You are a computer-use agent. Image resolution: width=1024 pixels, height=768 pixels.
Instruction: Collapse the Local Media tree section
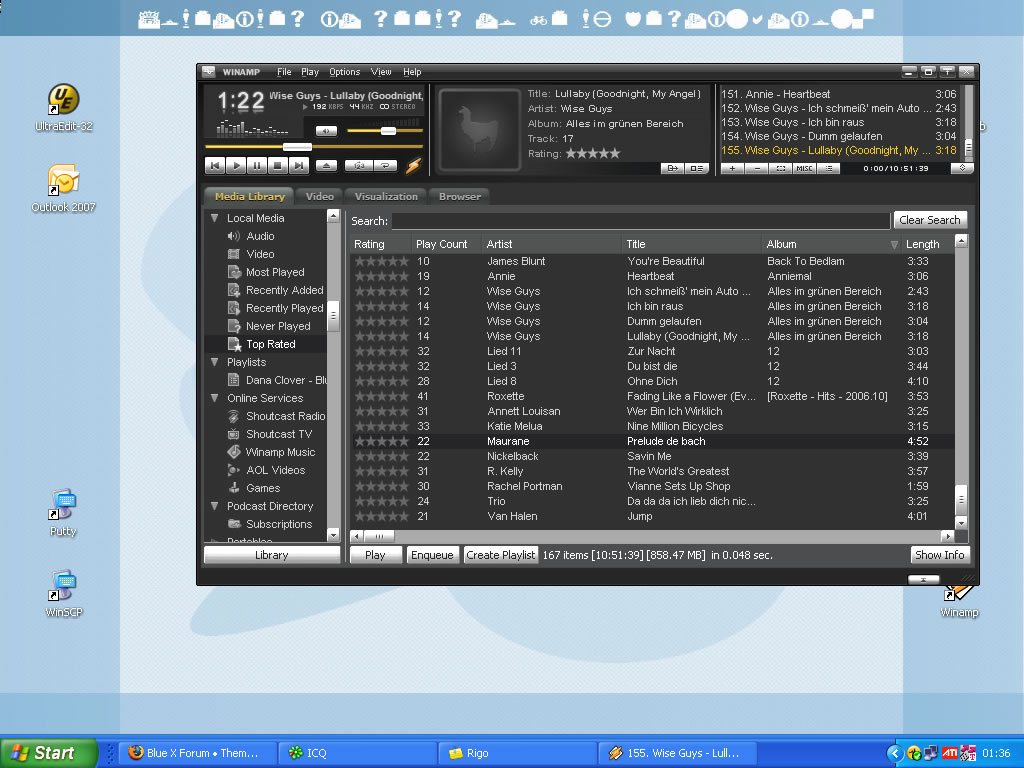click(x=214, y=218)
